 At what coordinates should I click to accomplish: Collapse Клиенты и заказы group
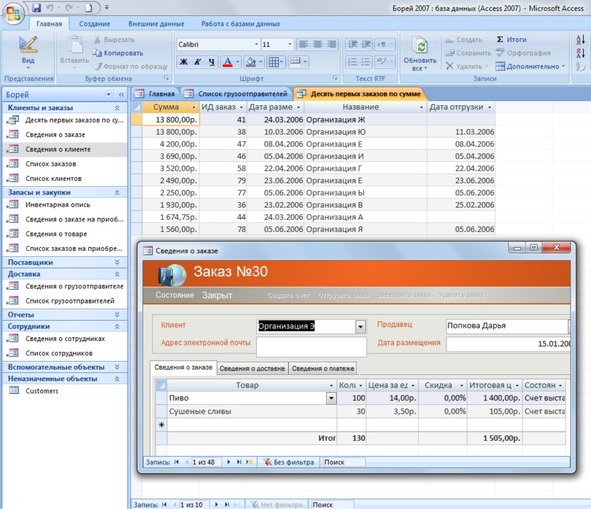tap(117, 108)
